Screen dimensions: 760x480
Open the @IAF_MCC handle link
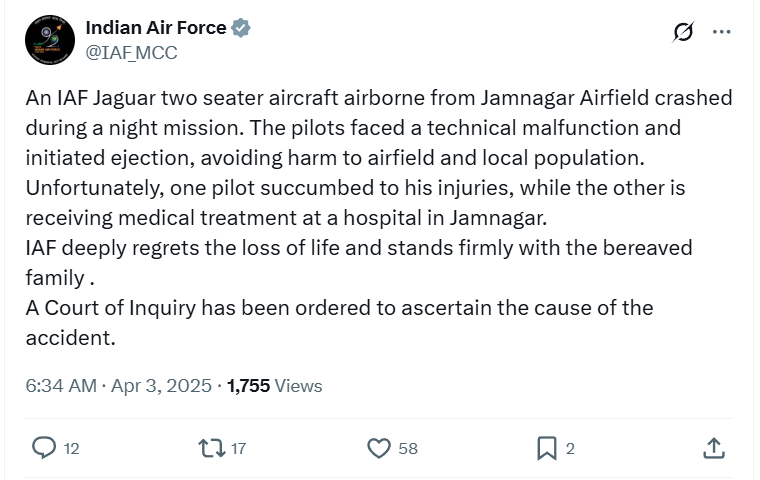[131, 53]
